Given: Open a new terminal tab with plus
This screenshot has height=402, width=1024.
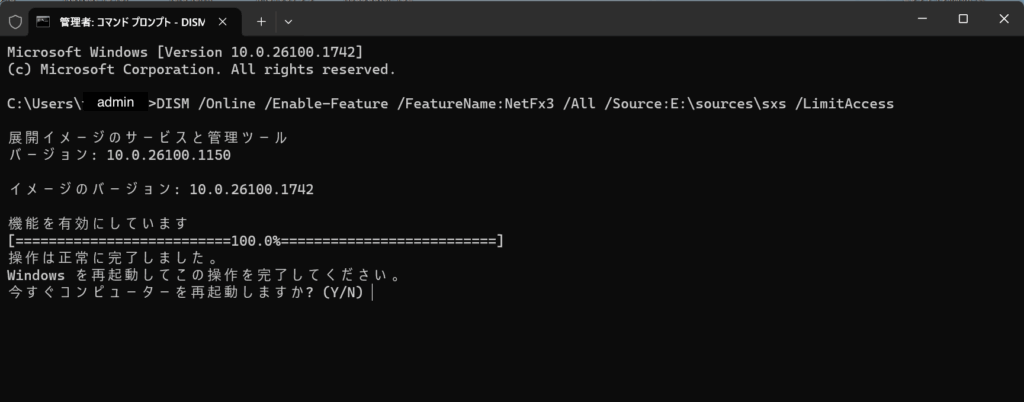Looking at the screenshot, I should tap(261, 20).
